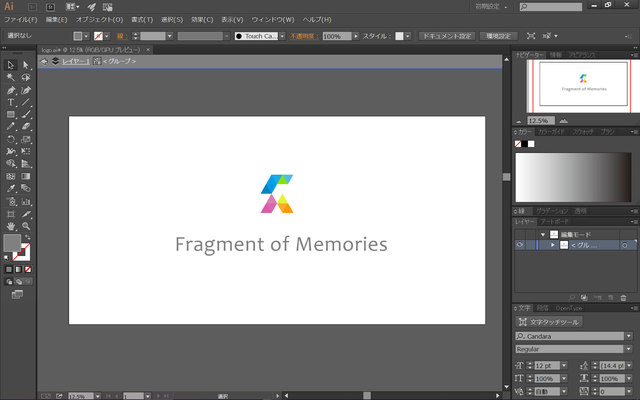640x400 pixels.
Task: Click target circle of the group layer
Action: pyautogui.click(x=624, y=245)
